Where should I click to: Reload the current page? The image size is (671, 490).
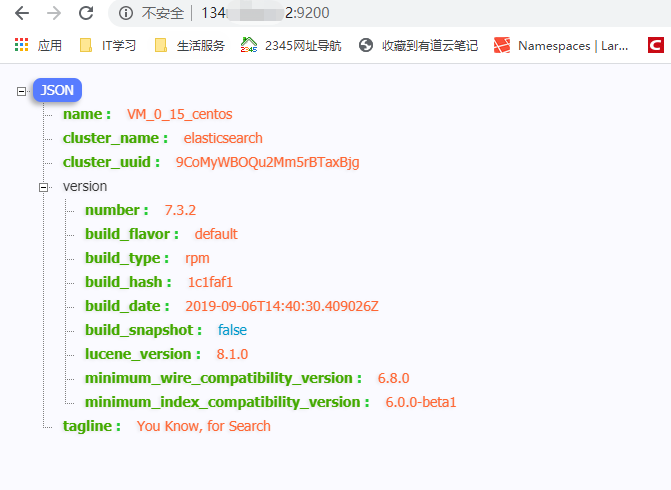point(86,13)
